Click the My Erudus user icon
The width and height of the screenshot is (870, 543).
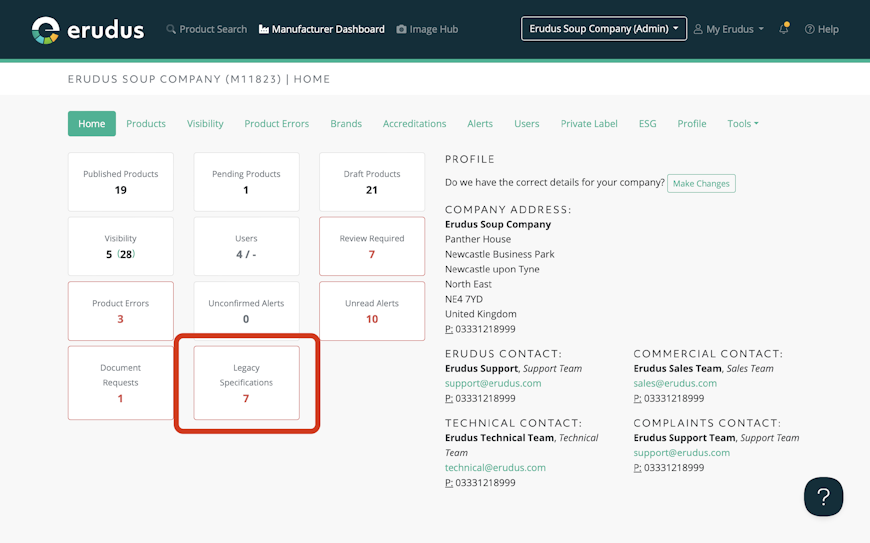(x=698, y=29)
